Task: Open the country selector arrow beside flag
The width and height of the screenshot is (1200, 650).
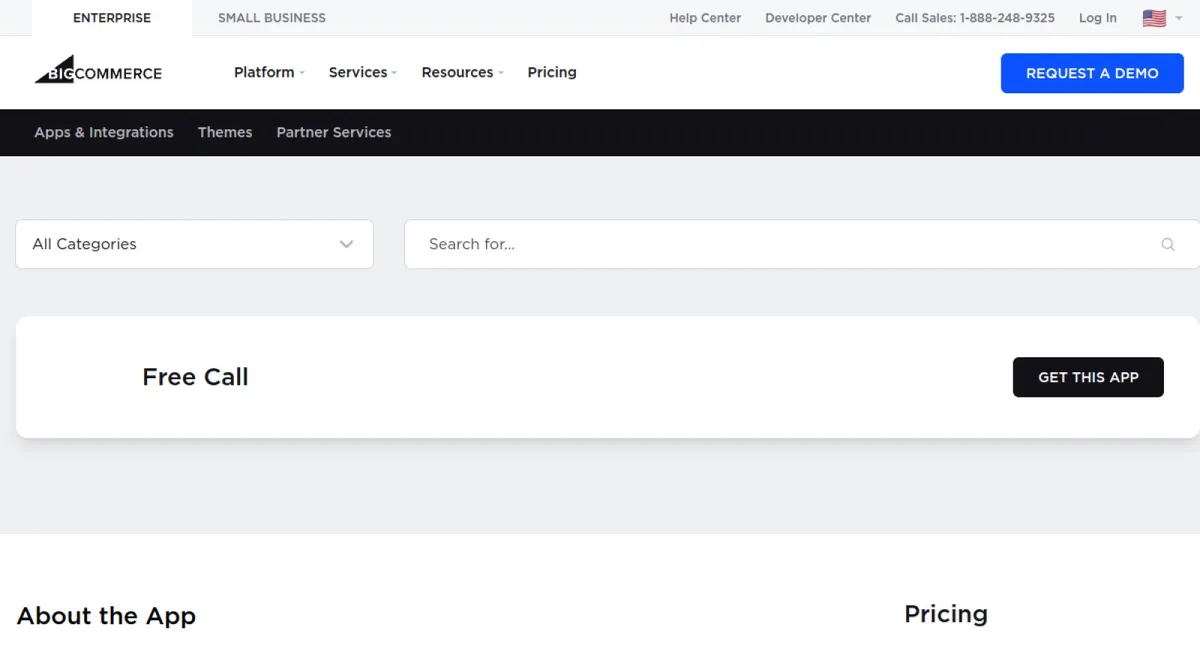Action: click(1178, 18)
